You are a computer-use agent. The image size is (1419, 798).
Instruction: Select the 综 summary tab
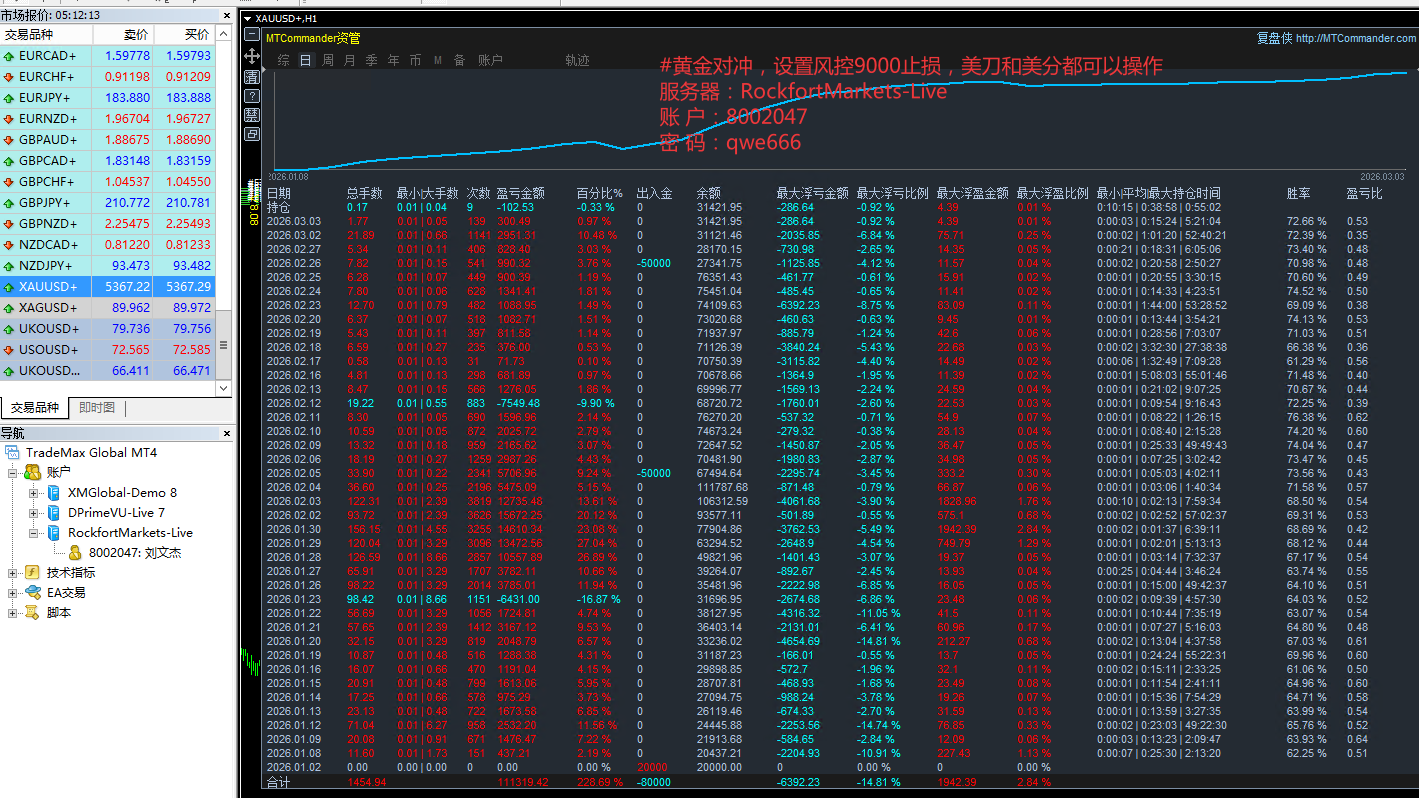pos(284,61)
